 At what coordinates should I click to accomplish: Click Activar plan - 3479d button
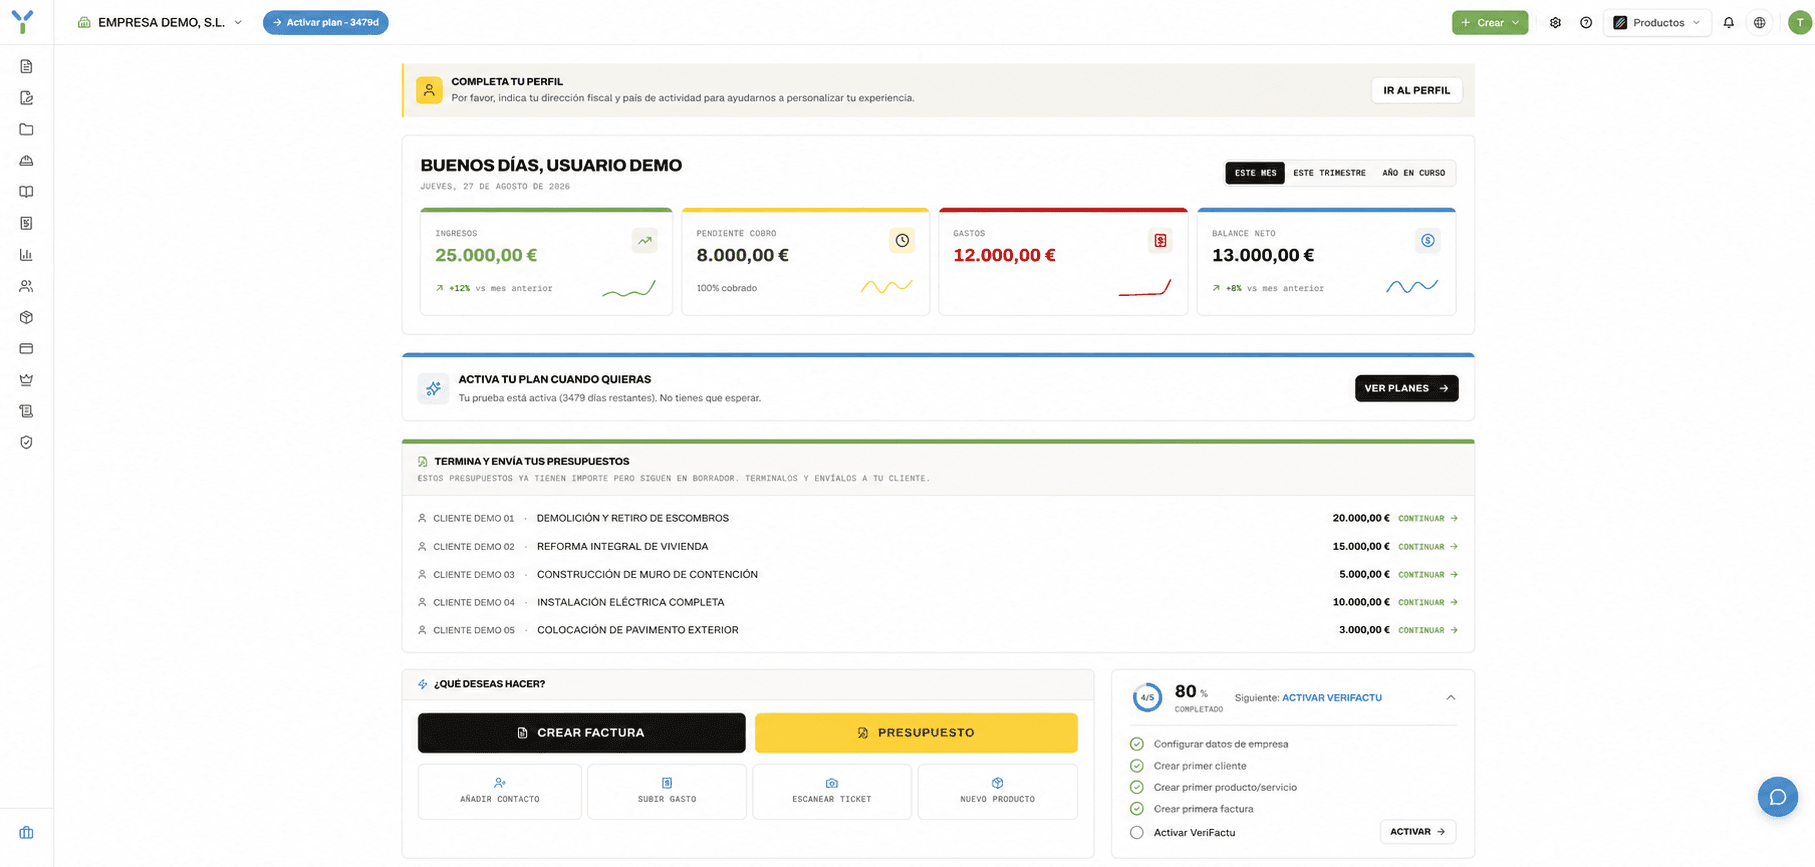click(325, 22)
